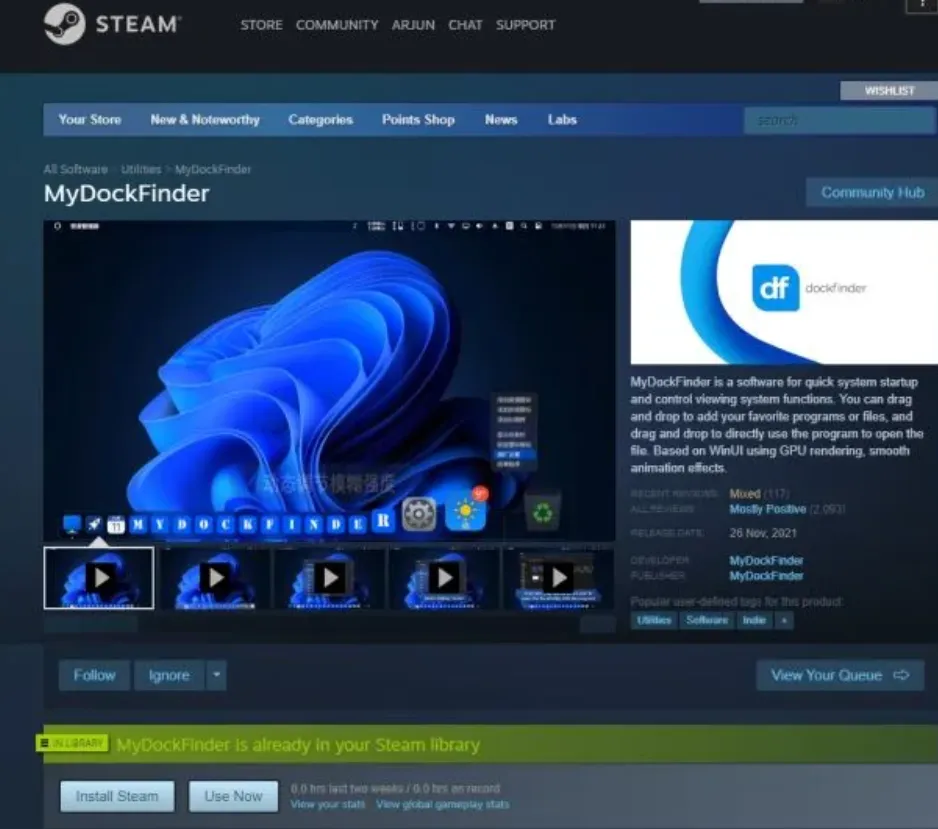Open the STORE menu
The image size is (938, 829).
tap(261, 25)
